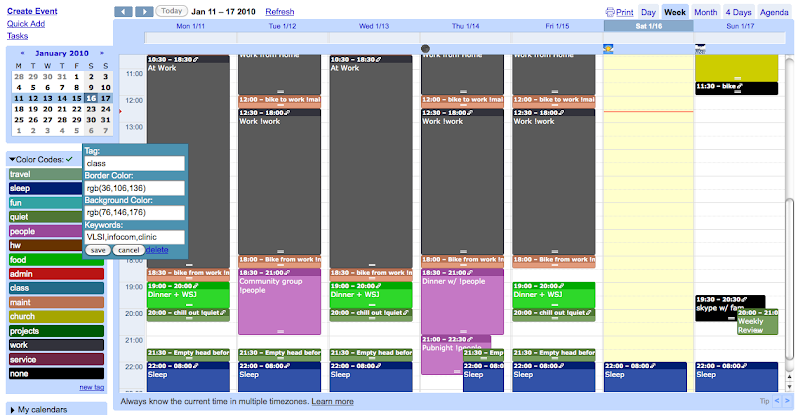The image size is (800, 415).
Task: Switch to Month view
Action: click(705, 12)
